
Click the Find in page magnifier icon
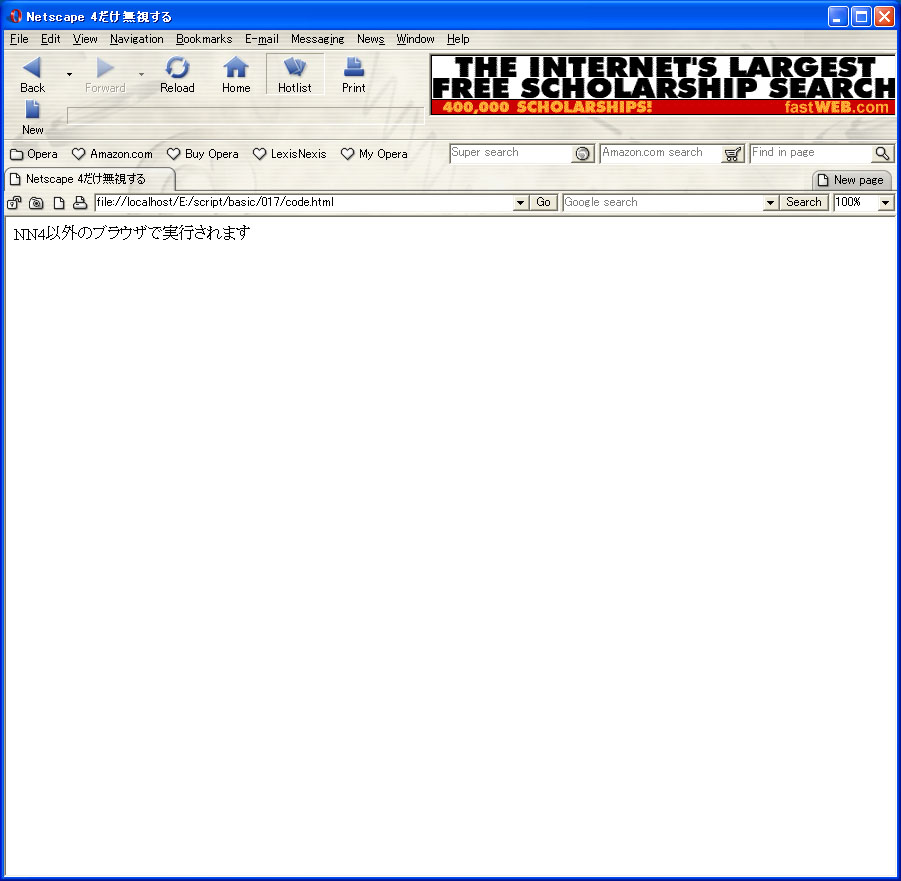883,154
